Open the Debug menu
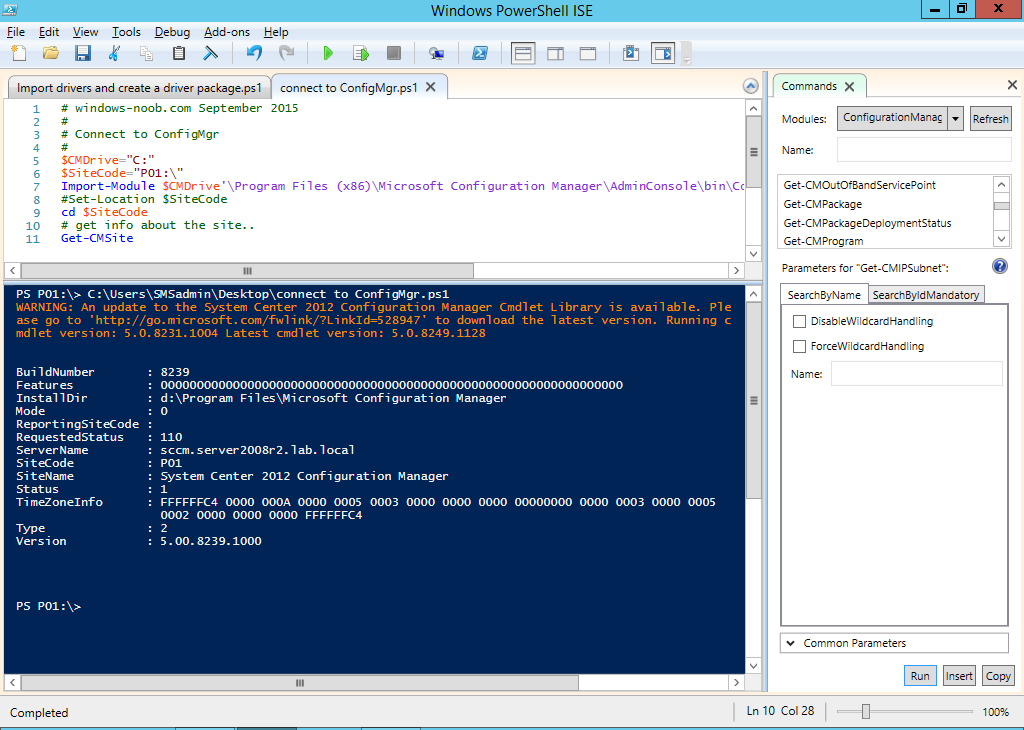This screenshot has height=730, width=1024. [172, 31]
